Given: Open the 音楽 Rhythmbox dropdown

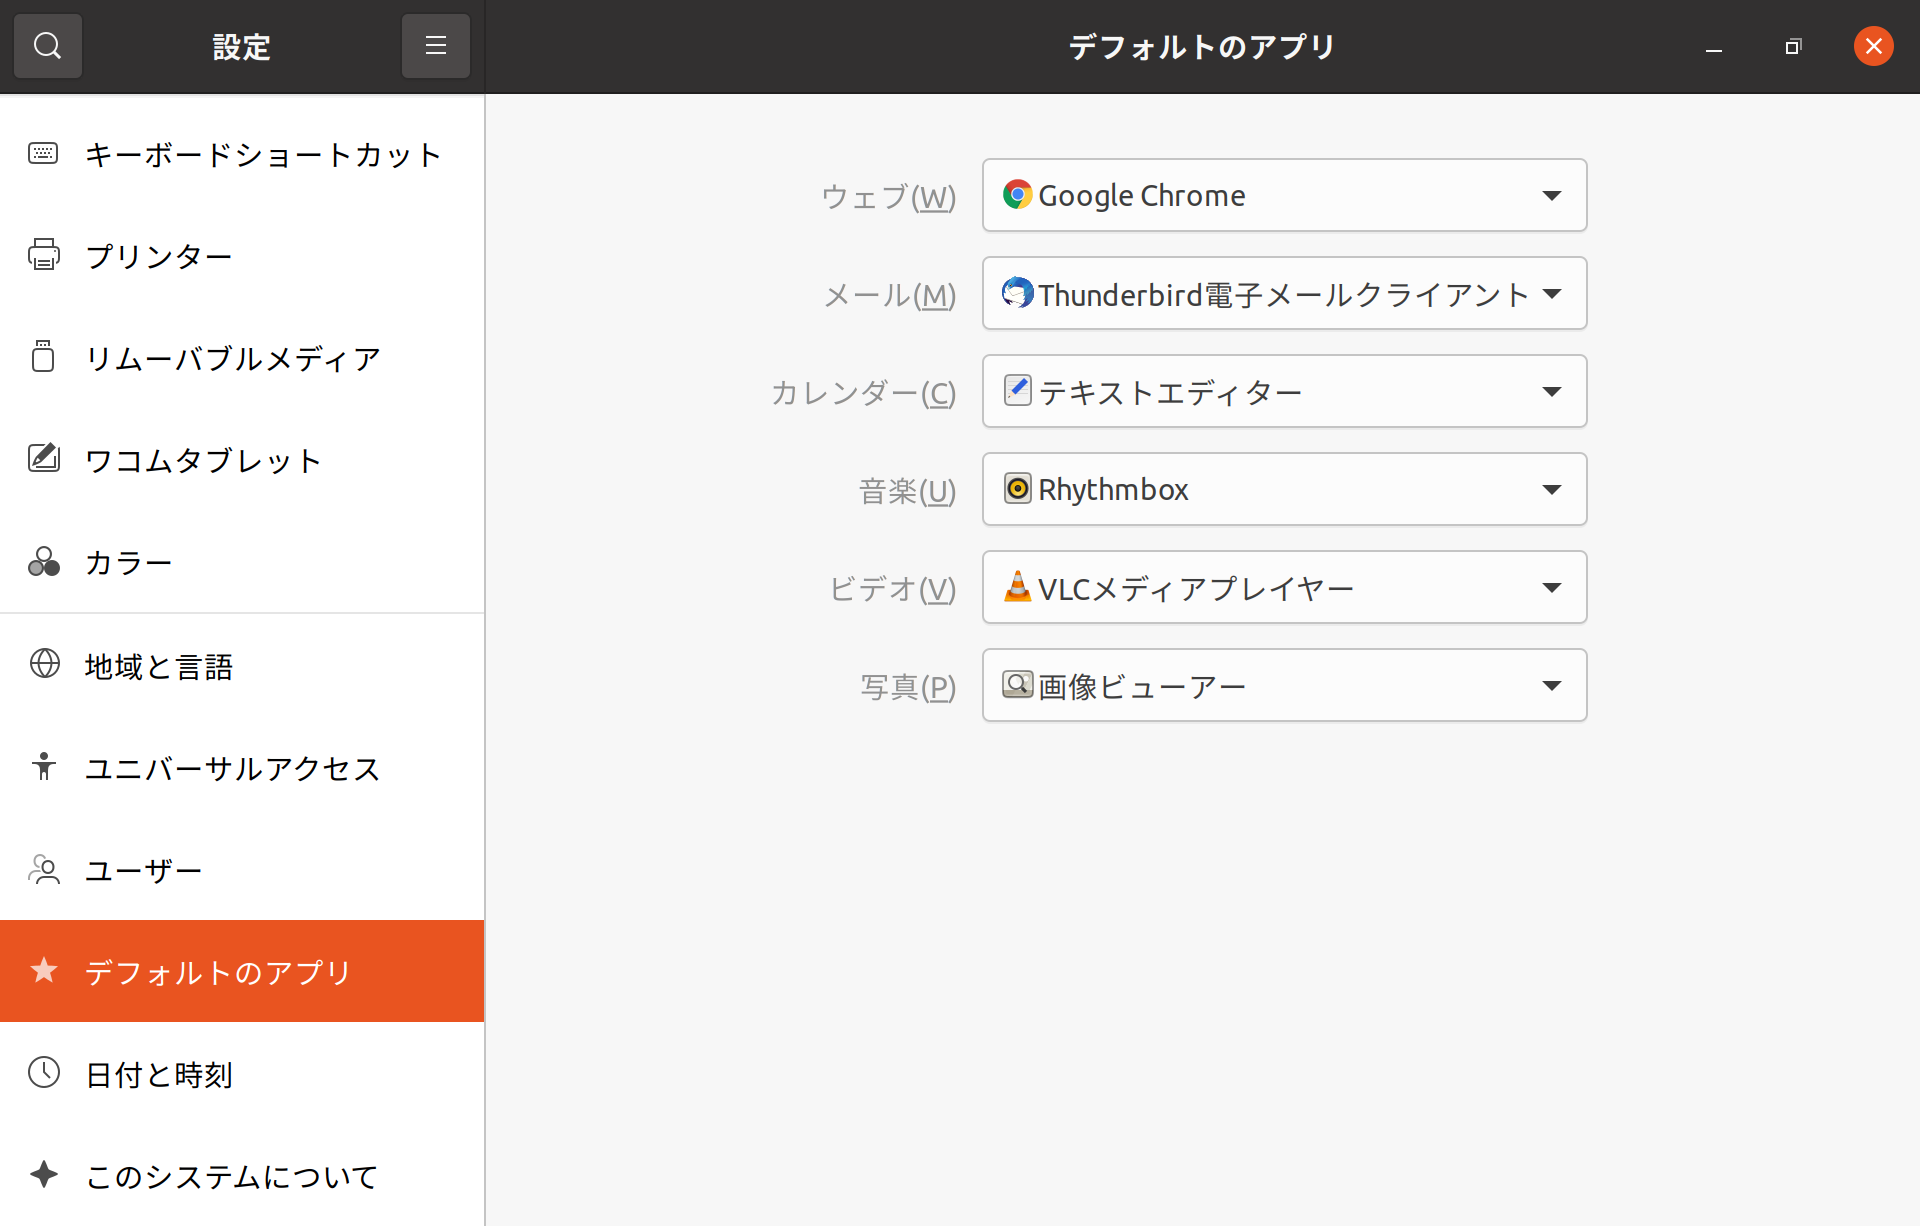Looking at the screenshot, I should (x=1284, y=489).
